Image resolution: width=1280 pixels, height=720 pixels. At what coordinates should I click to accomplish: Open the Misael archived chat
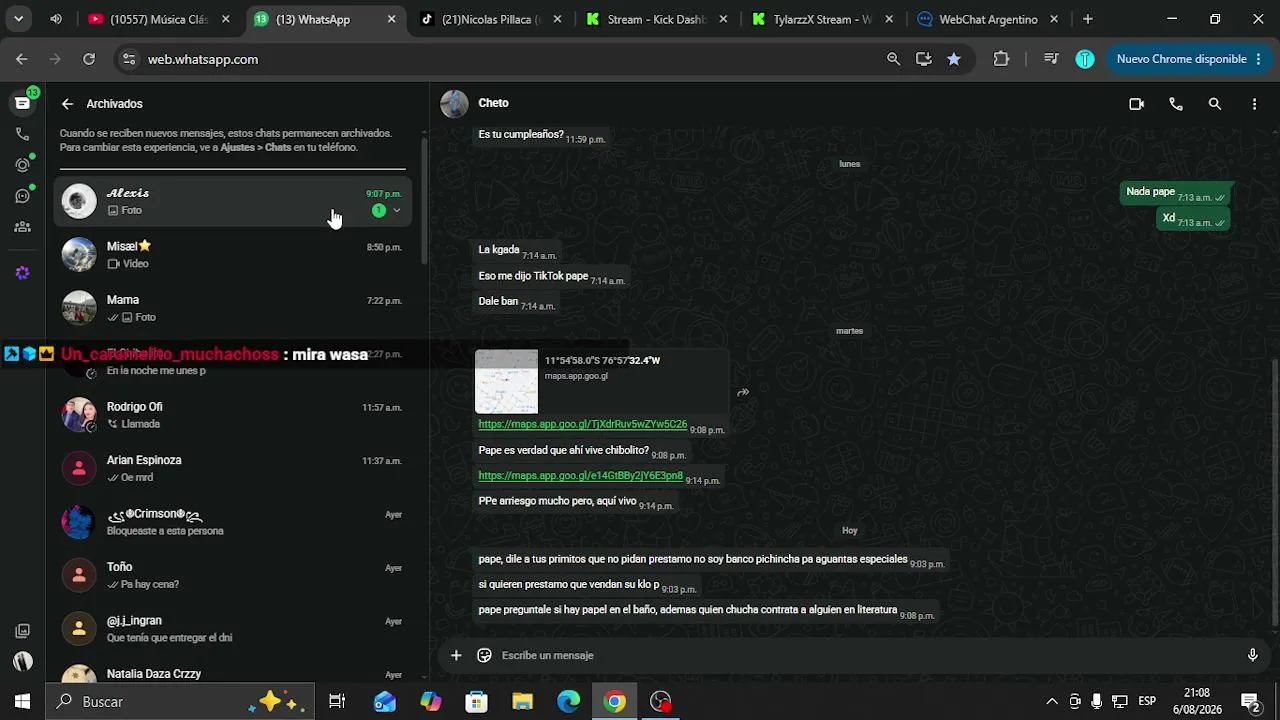pyautogui.click(x=233, y=255)
